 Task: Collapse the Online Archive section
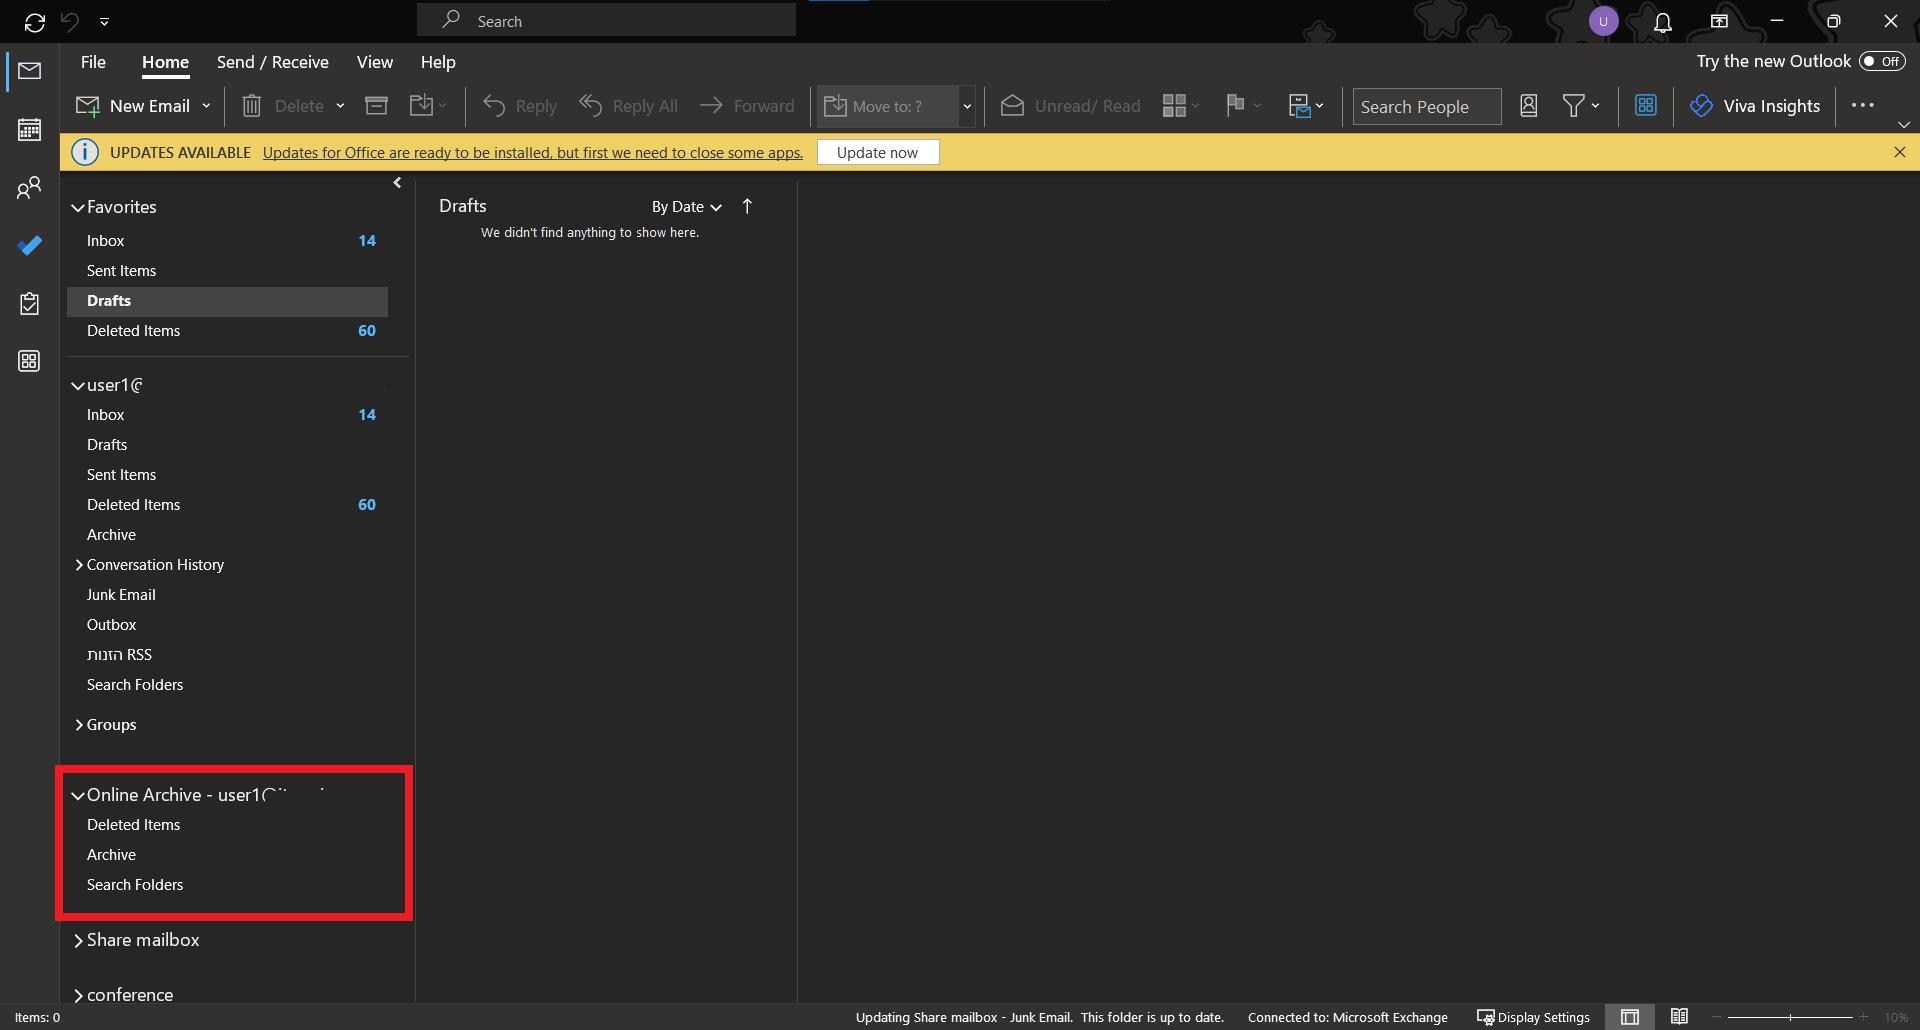(78, 796)
